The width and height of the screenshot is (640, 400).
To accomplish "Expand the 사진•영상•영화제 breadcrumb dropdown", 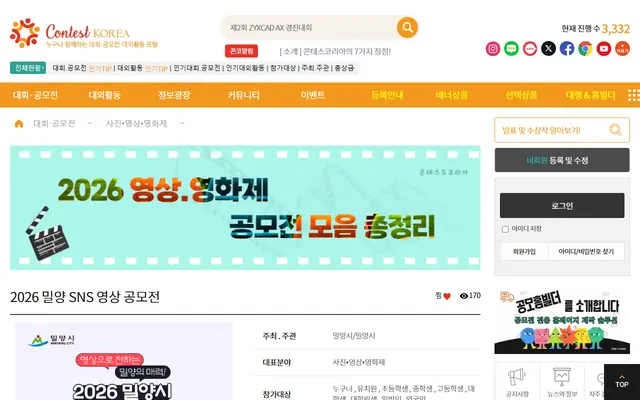I will pos(182,123).
